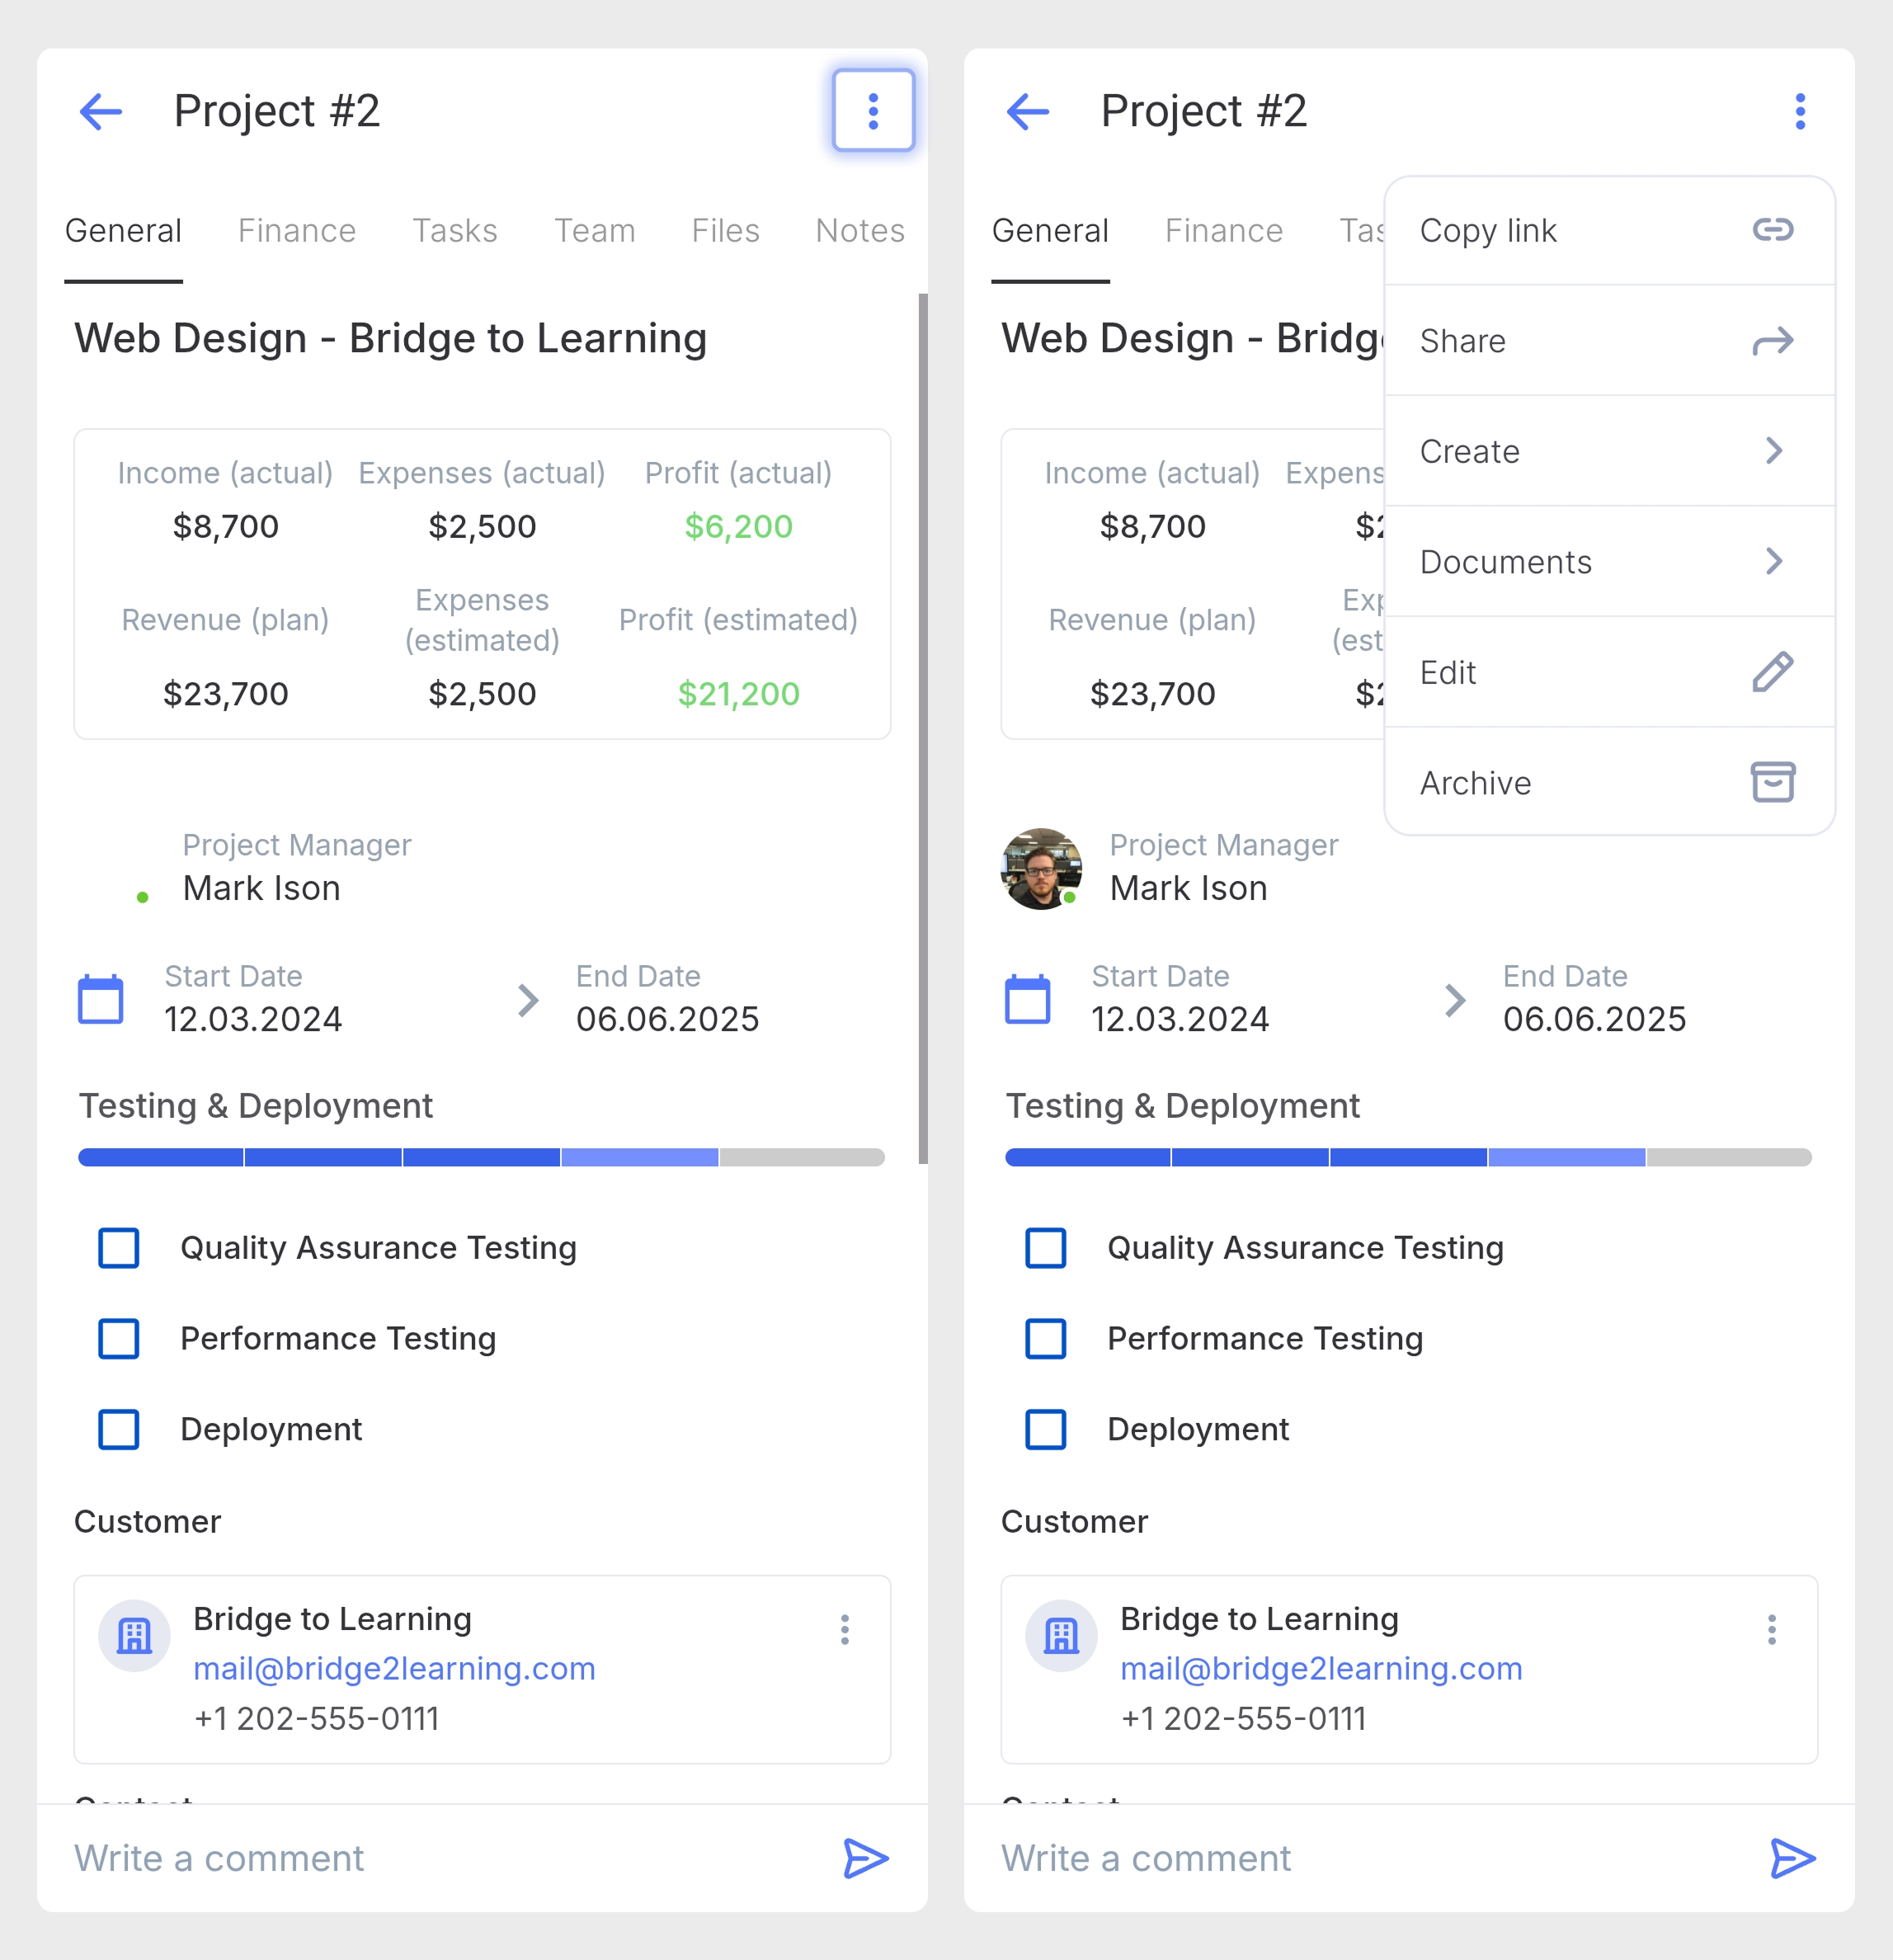1893x1960 pixels.
Task: Click the send comment icon in left panel
Action: coord(865,1858)
